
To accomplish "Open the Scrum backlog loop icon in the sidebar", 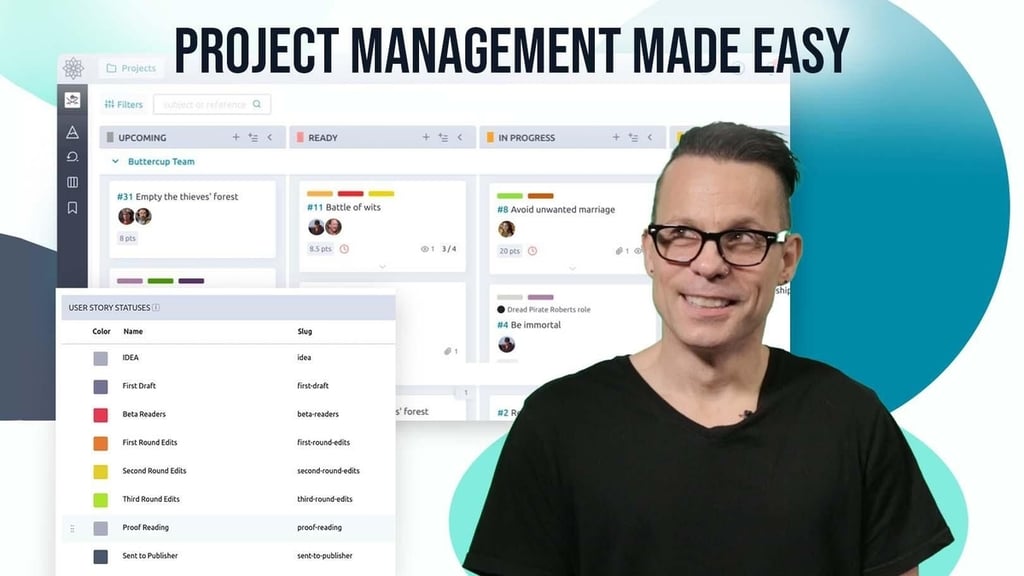I will (x=72, y=157).
